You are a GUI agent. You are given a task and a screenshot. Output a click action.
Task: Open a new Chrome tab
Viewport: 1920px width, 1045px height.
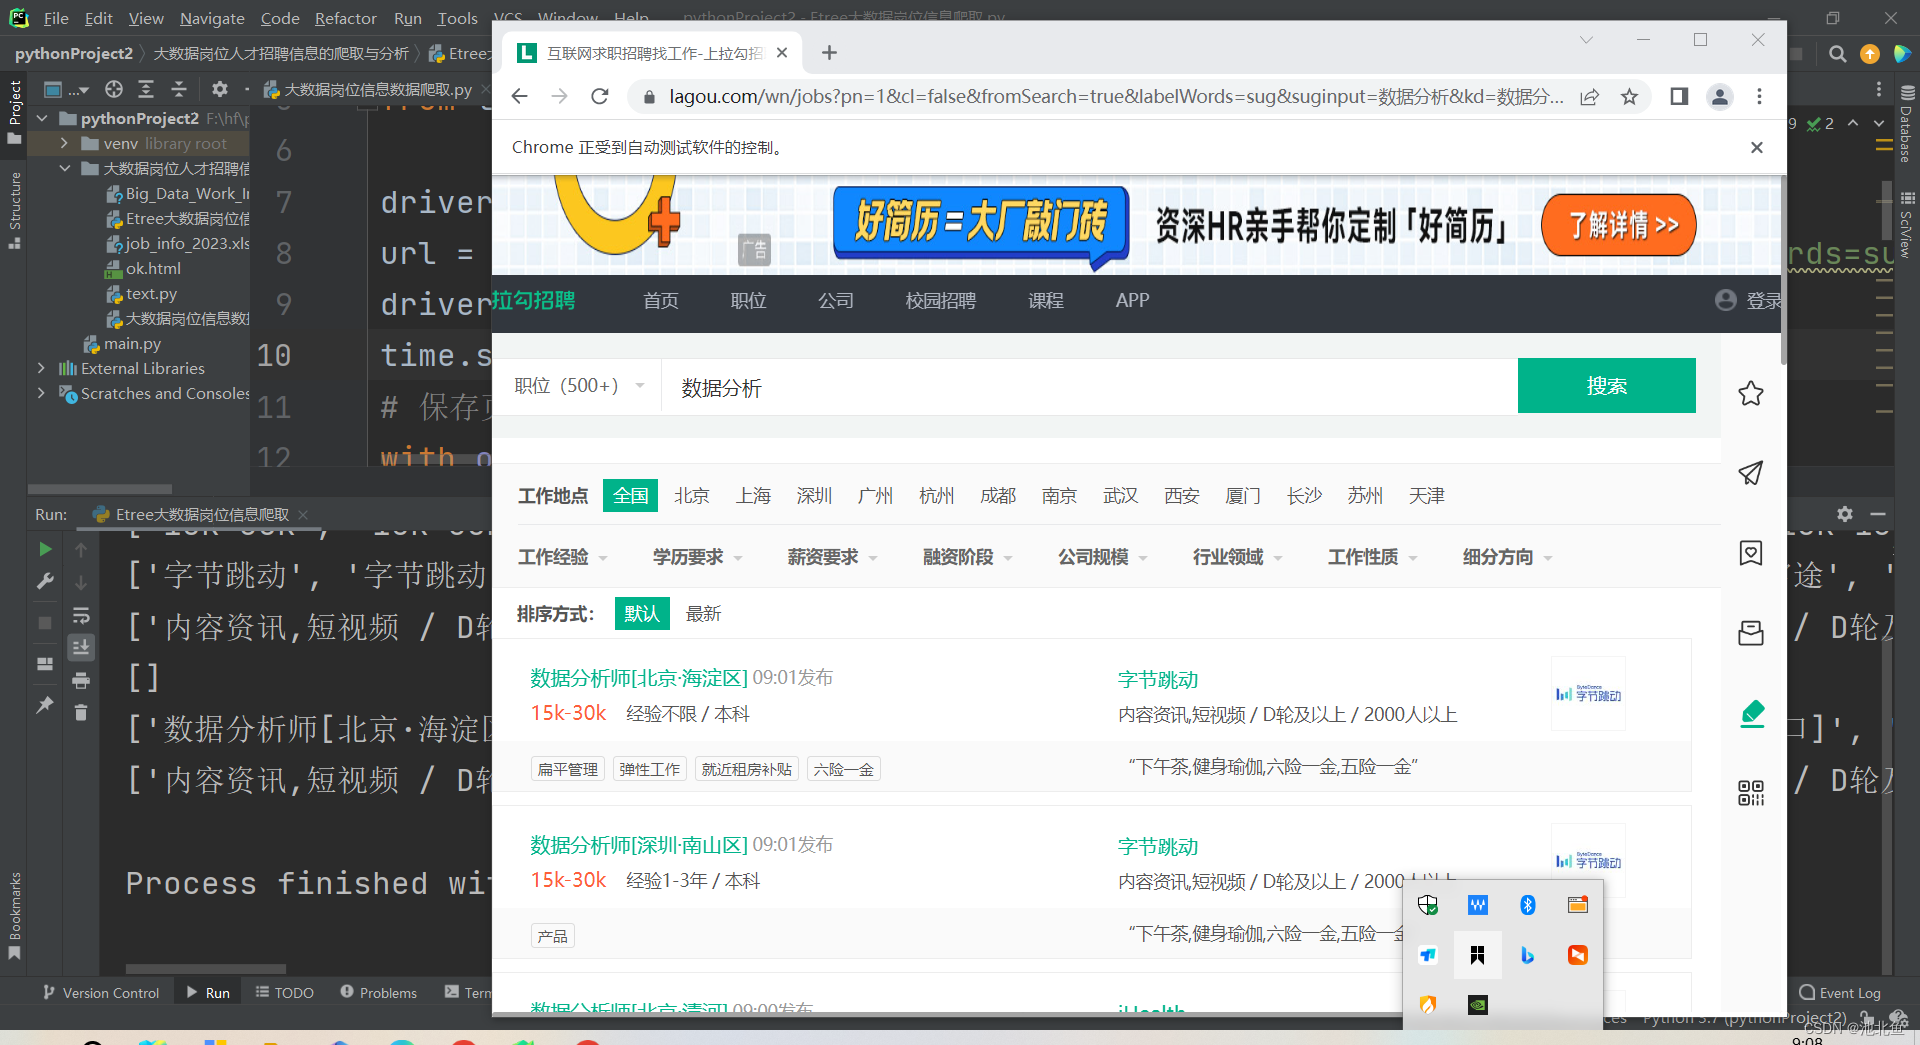829,53
